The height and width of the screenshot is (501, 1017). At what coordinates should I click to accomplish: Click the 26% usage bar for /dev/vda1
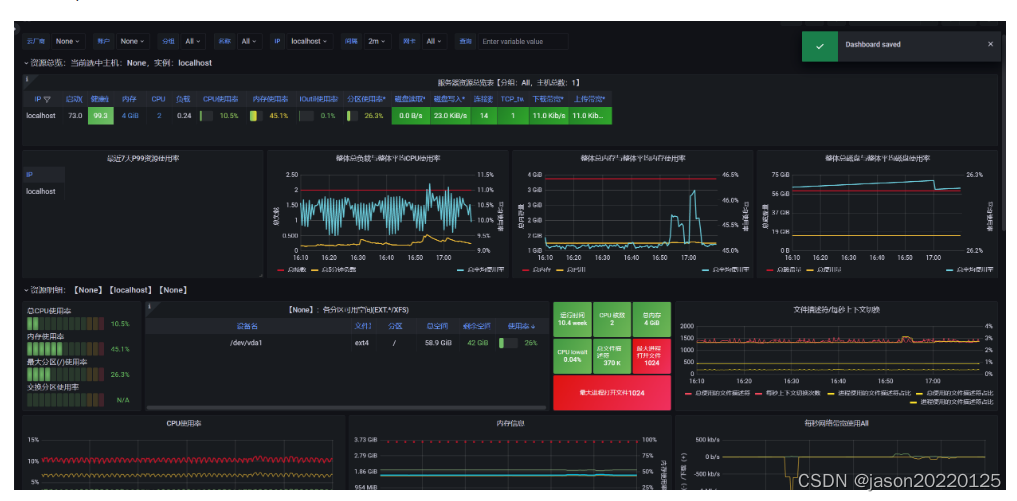[x=519, y=342]
